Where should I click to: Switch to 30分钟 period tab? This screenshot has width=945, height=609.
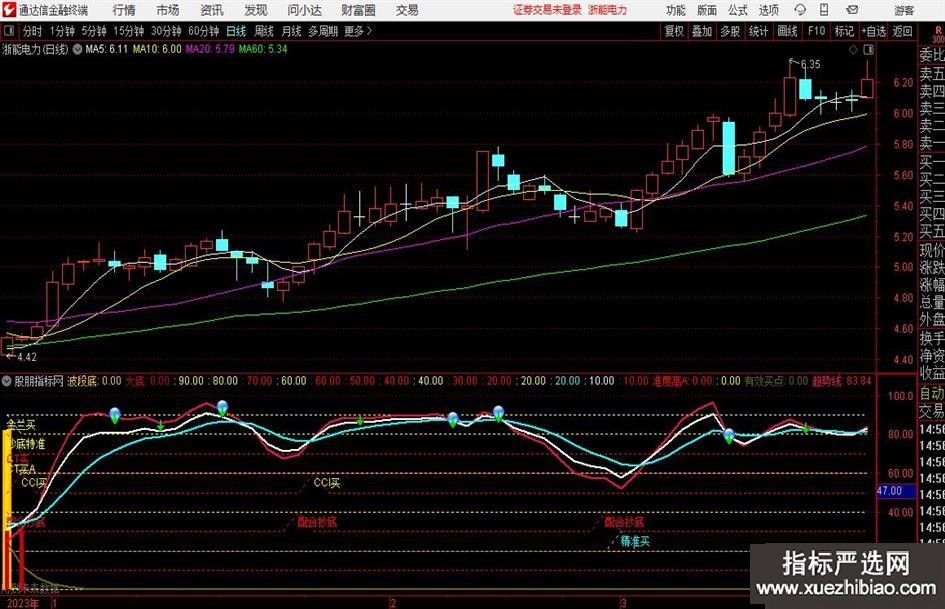pos(166,31)
